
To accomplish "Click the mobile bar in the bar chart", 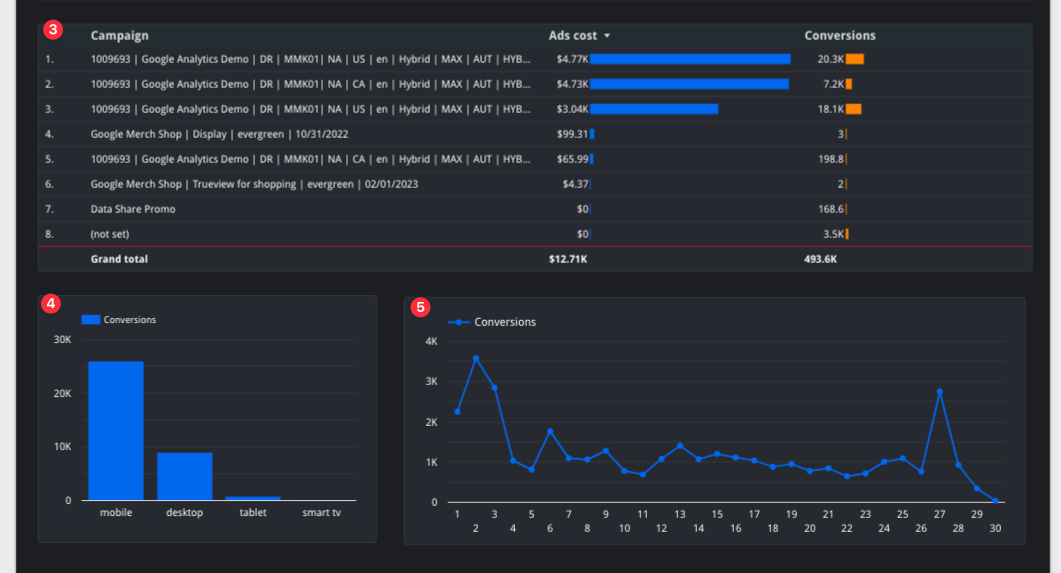I will (116, 431).
